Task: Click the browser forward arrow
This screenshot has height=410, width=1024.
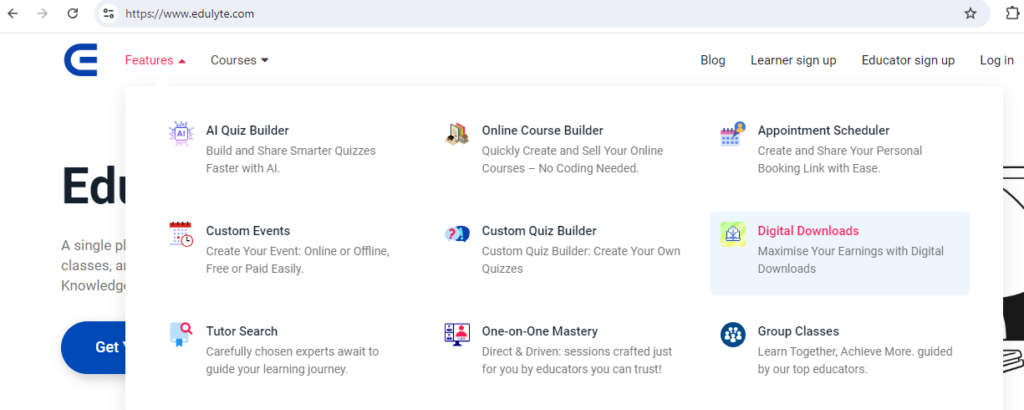Action: (42, 13)
